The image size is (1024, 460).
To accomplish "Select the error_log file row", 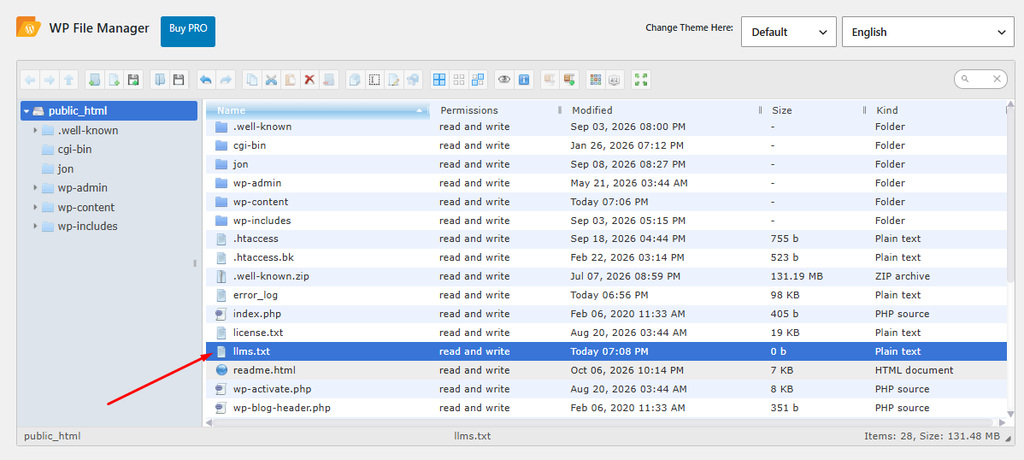I will pyautogui.click(x=606, y=295).
